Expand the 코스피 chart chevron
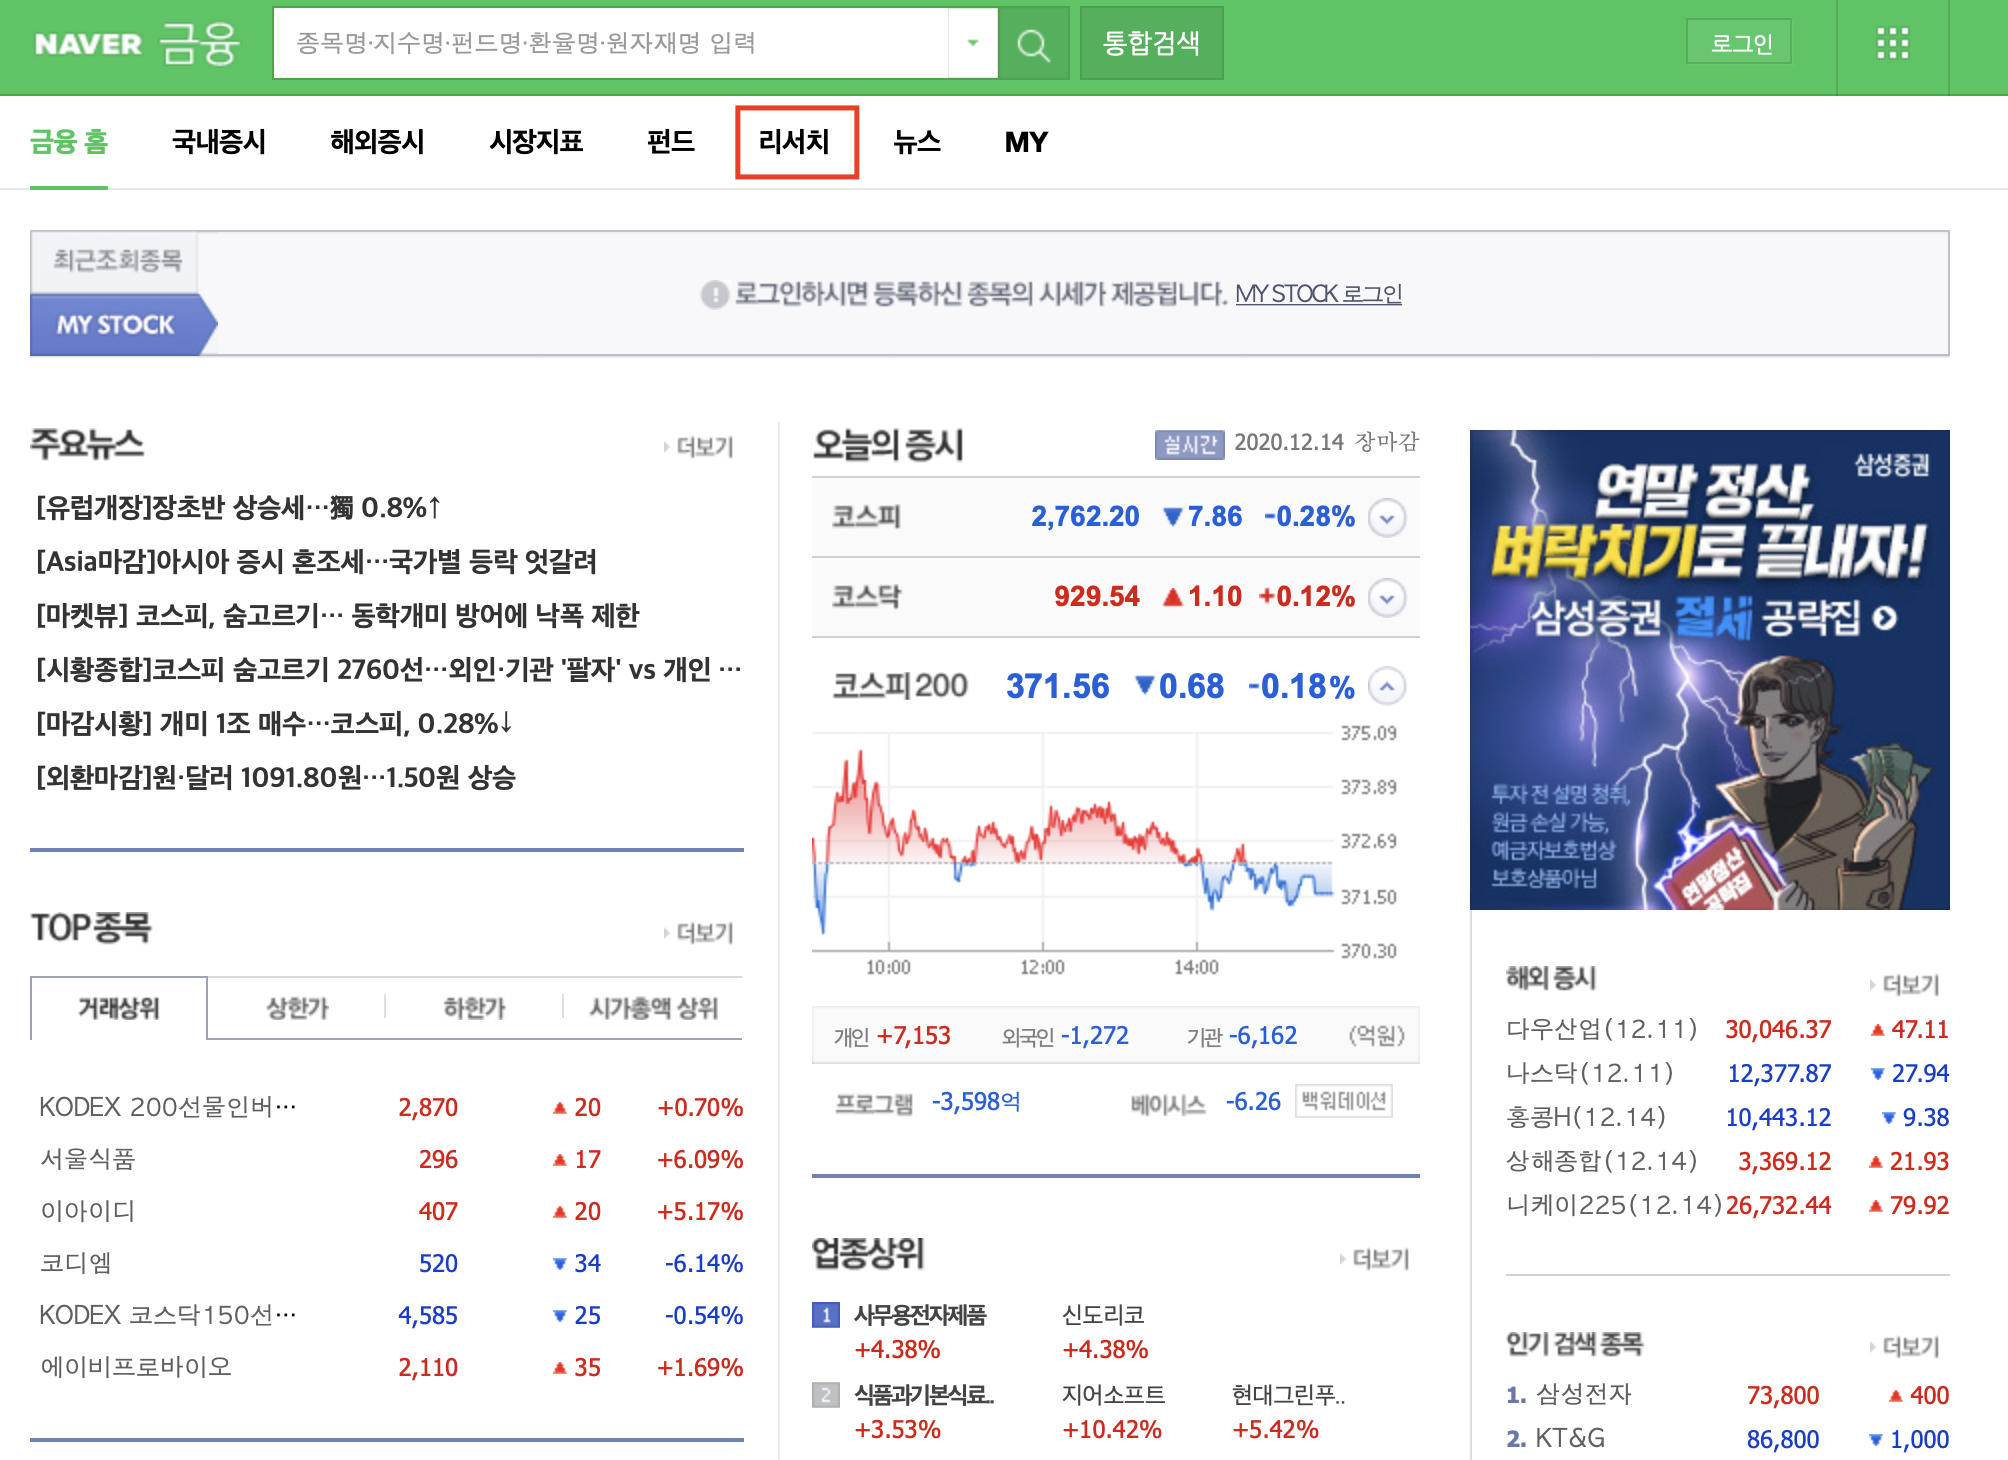The width and height of the screenshot is (2008, 1460). click(x=1386, y=518)
